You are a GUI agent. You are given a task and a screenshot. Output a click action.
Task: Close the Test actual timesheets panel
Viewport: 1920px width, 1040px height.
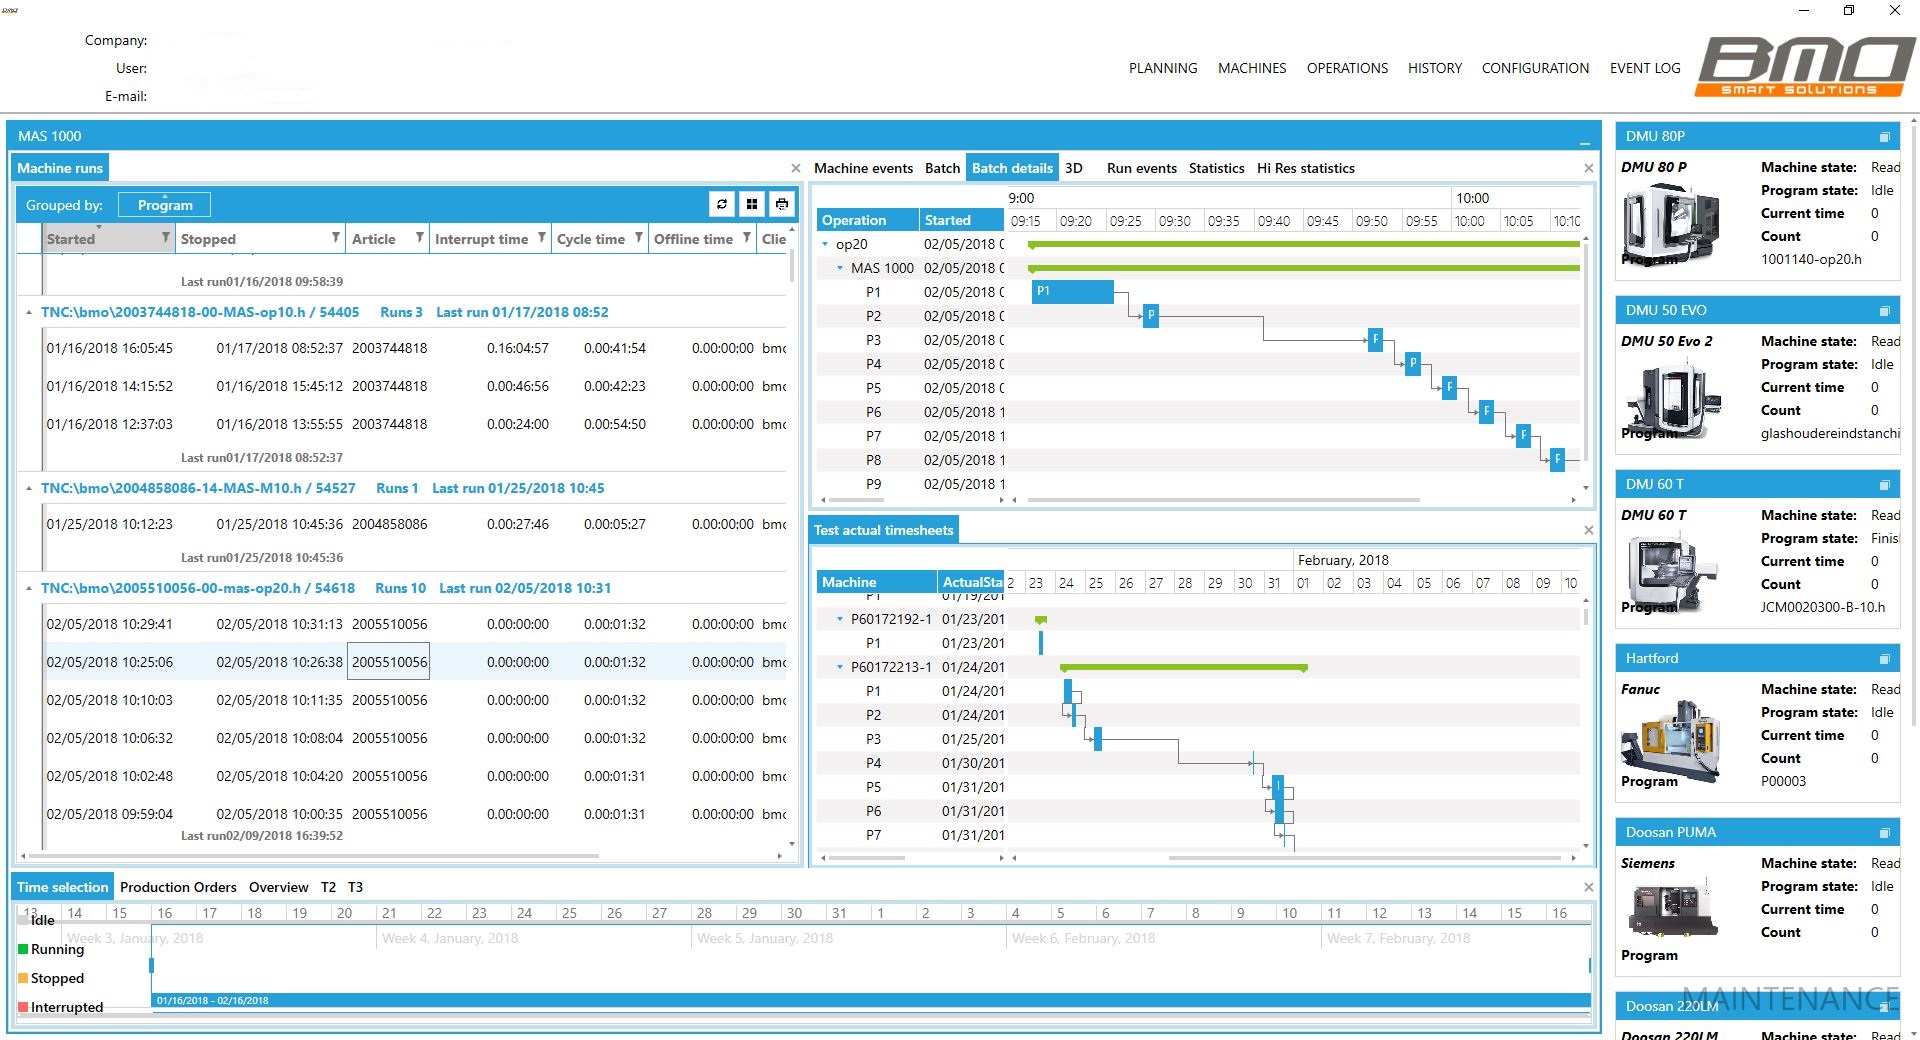1589,530
